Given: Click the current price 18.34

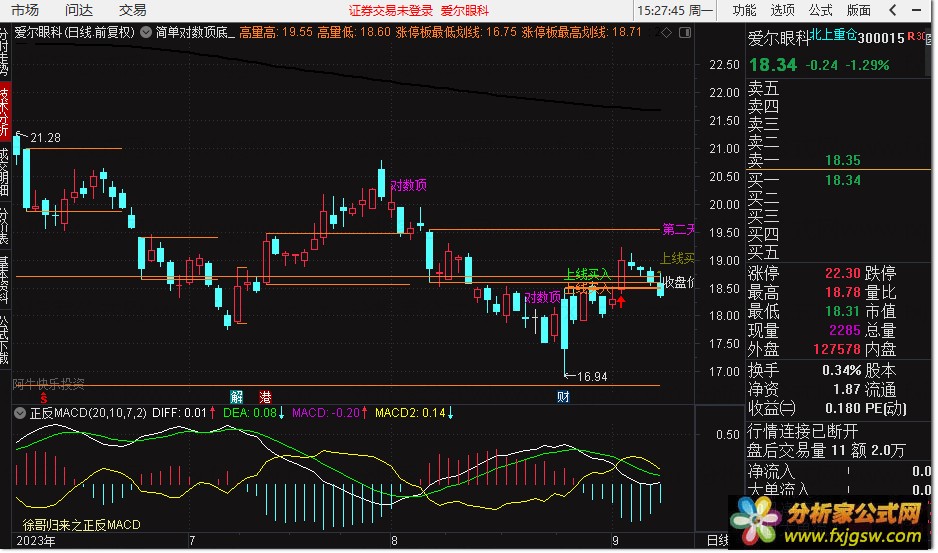Looking at the screenshot, I should 773,65.
